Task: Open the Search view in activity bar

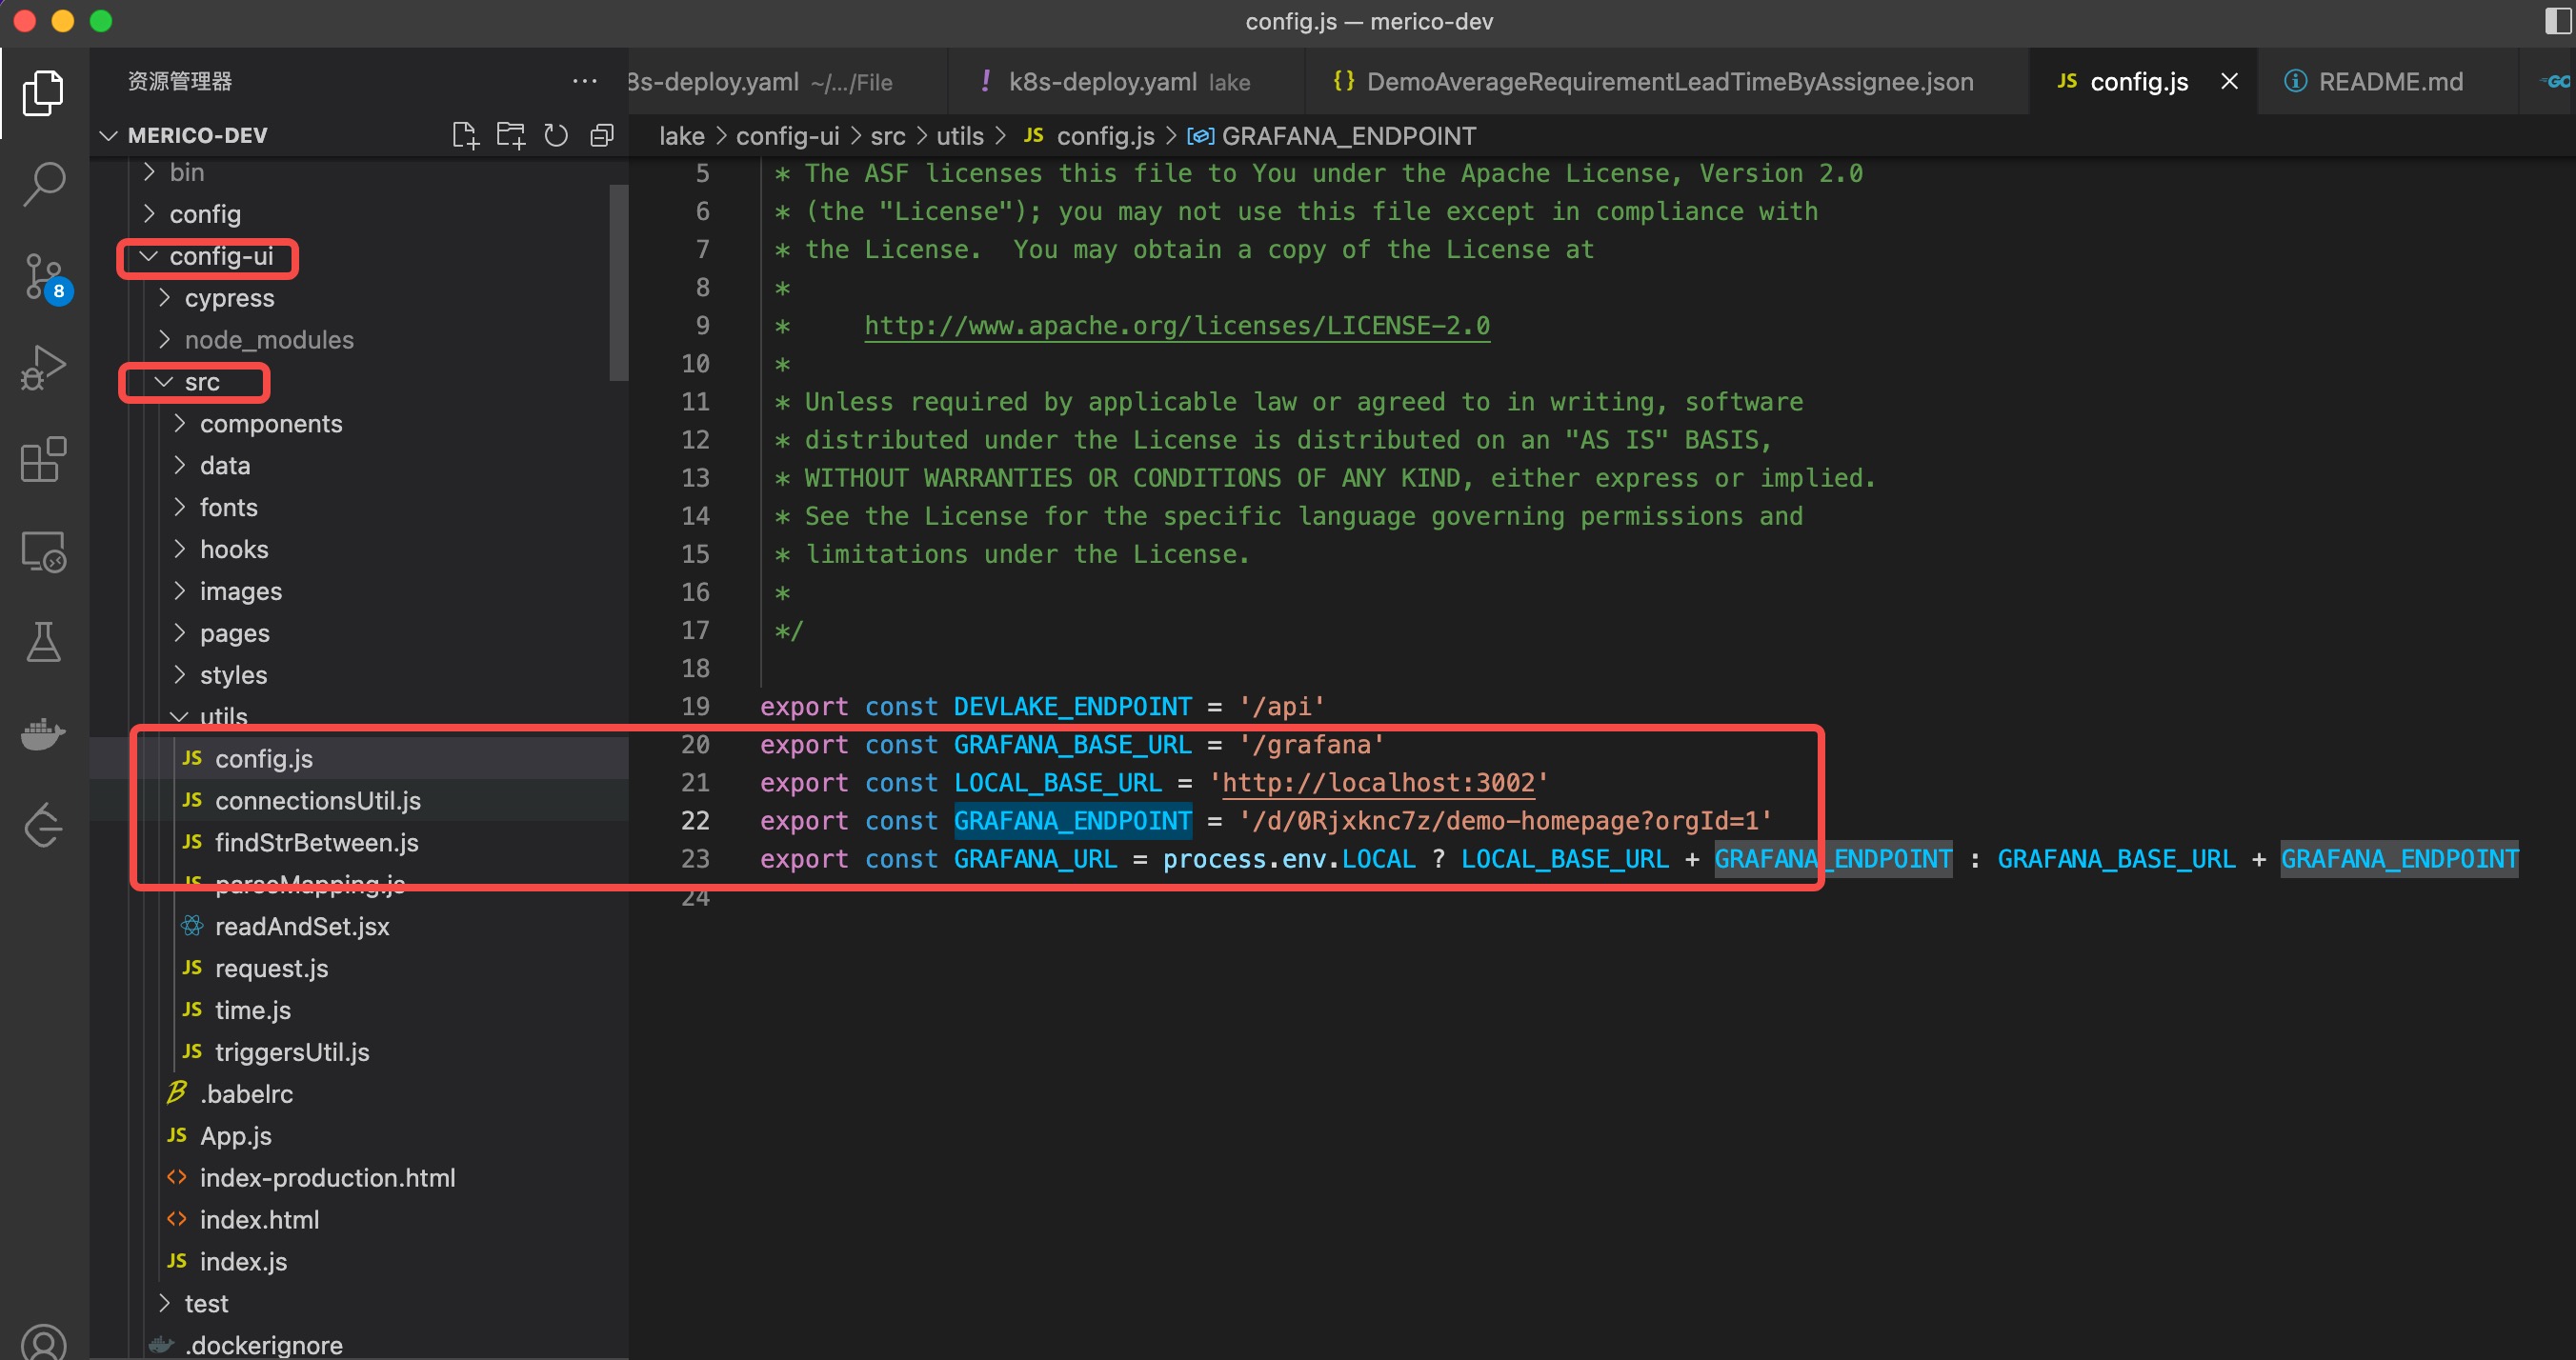Action: [44, 184]
